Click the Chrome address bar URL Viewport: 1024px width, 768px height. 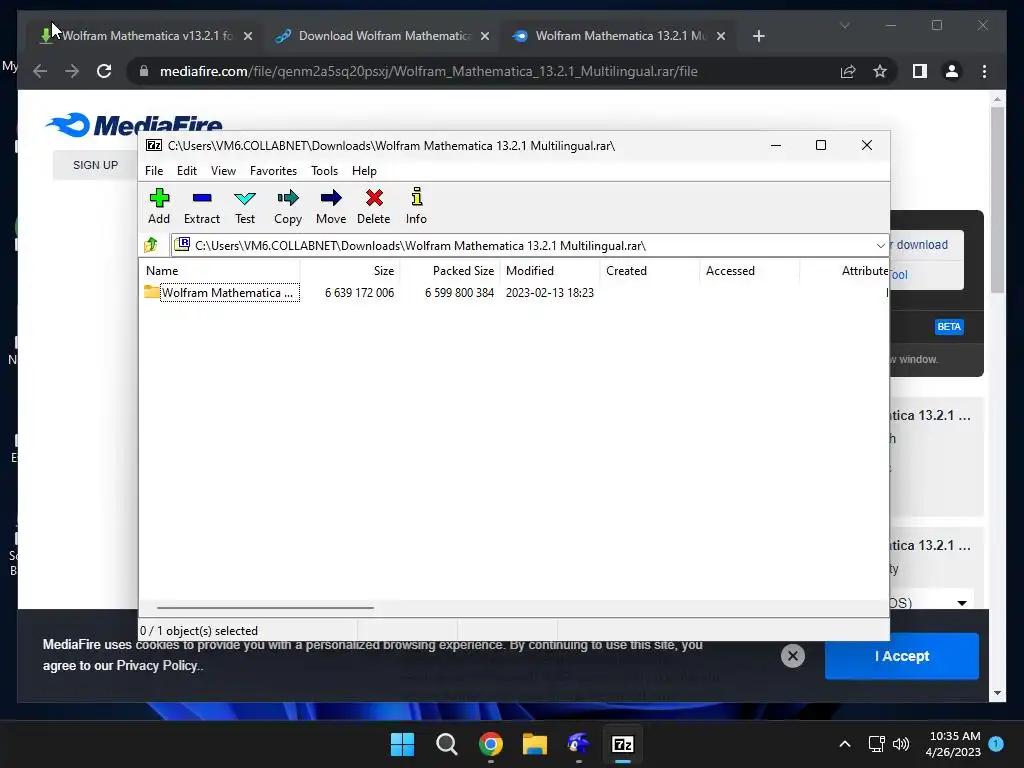(428, 71)
